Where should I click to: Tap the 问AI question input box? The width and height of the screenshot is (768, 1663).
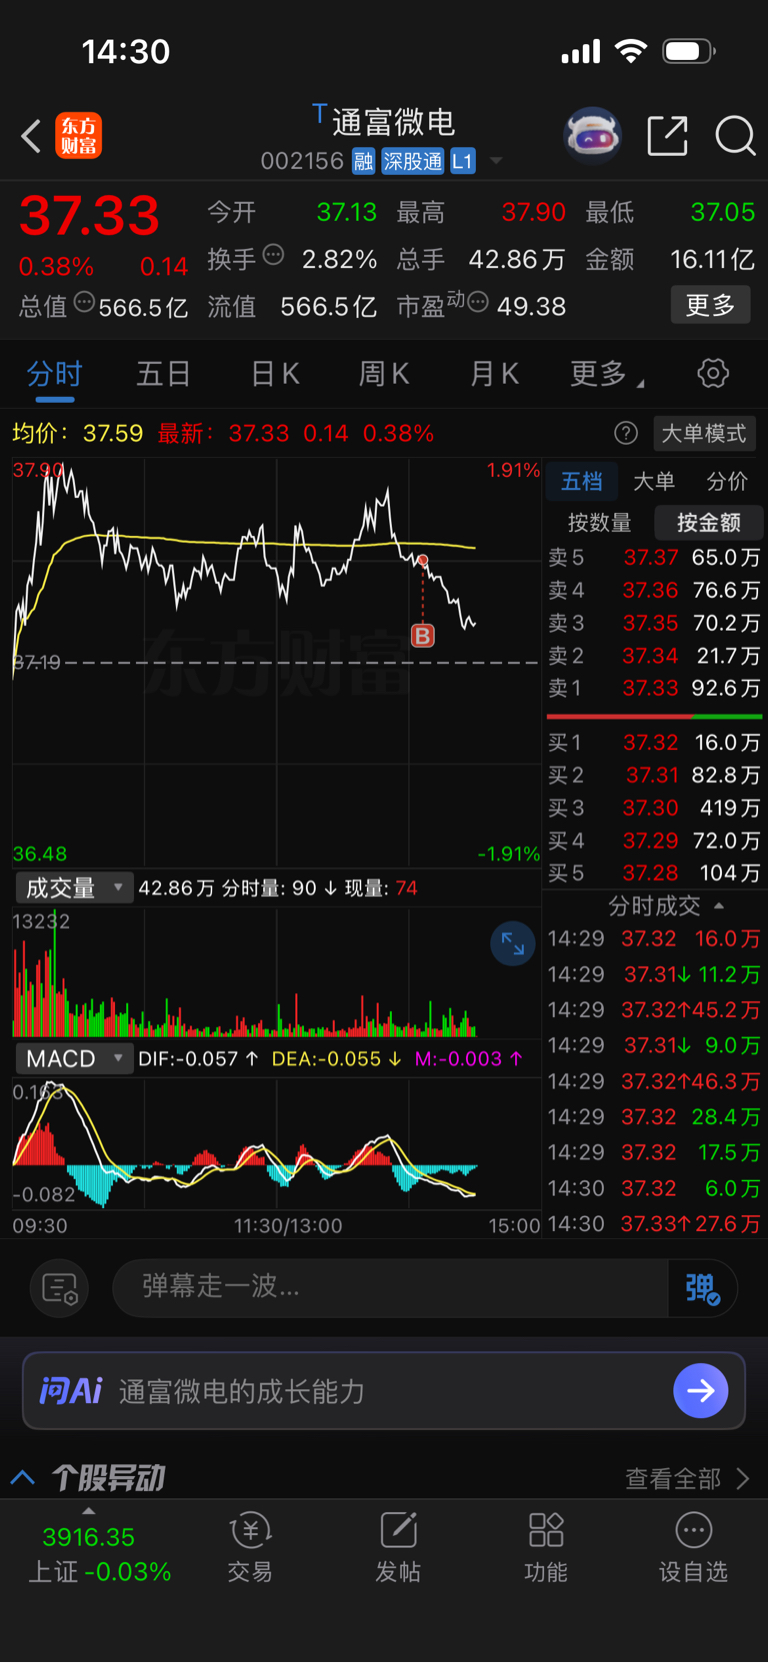click(x=384, y=1391)
